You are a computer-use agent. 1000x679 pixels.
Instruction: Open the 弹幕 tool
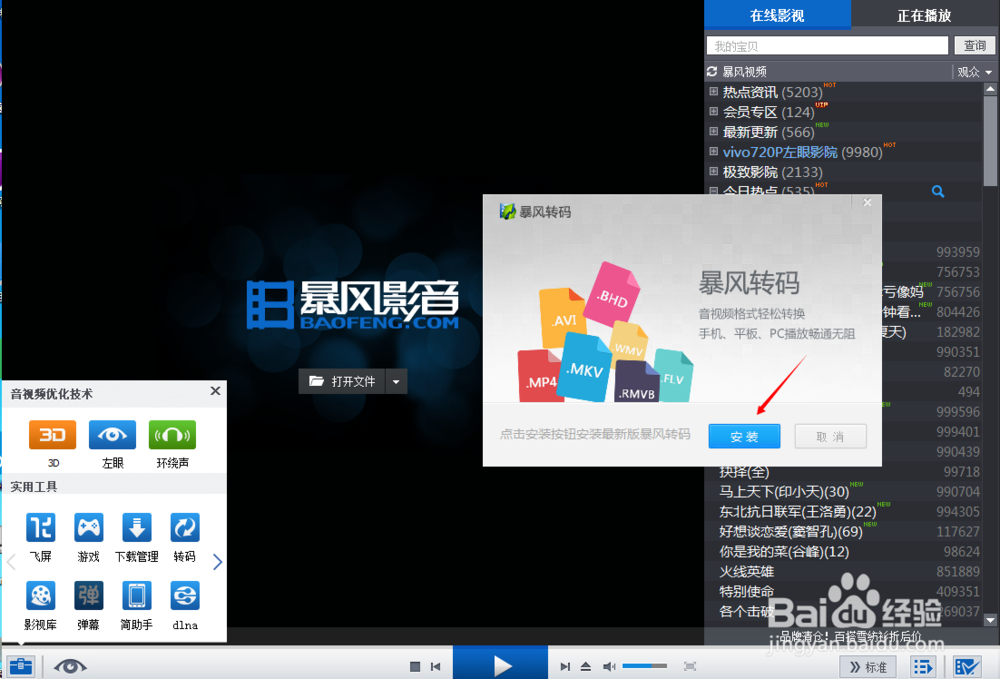pos(89,596)
